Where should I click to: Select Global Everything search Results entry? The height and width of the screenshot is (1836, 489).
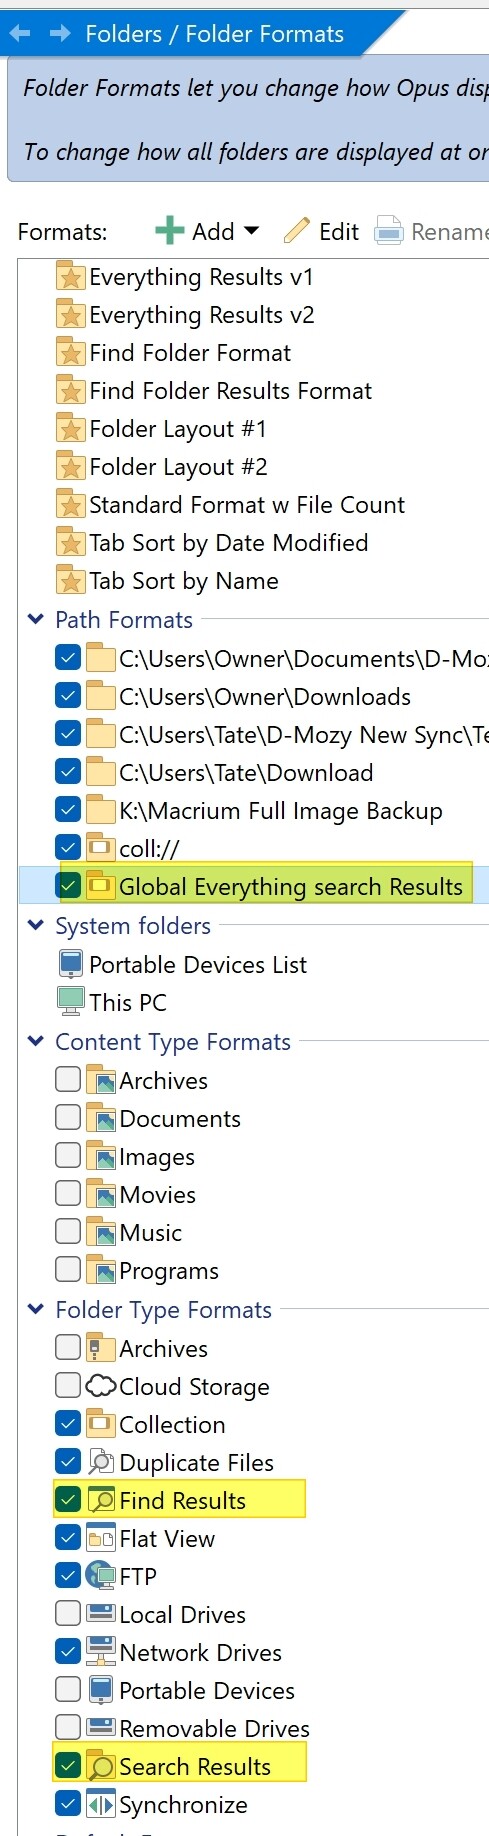(x=291, y=887)
